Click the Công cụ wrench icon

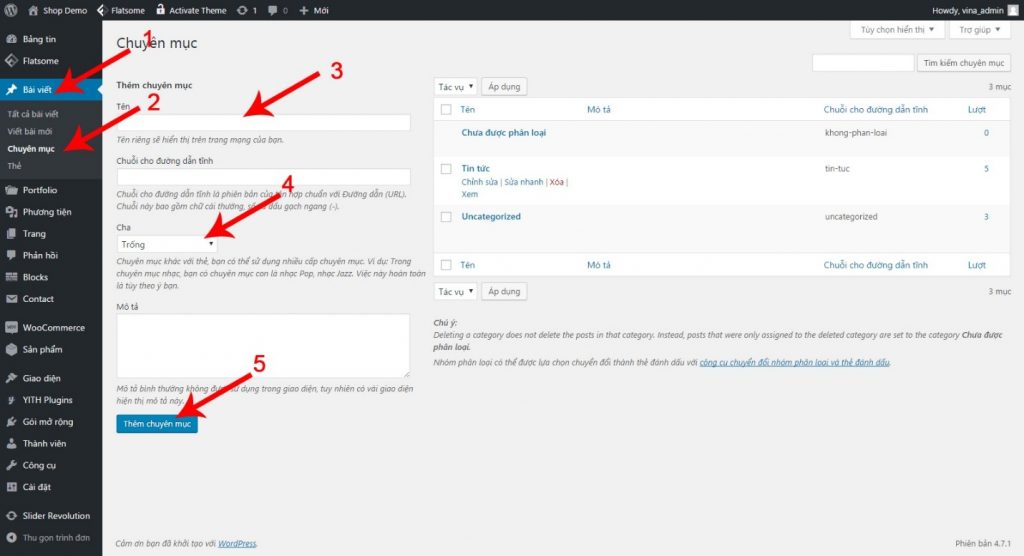coord(11,465)
